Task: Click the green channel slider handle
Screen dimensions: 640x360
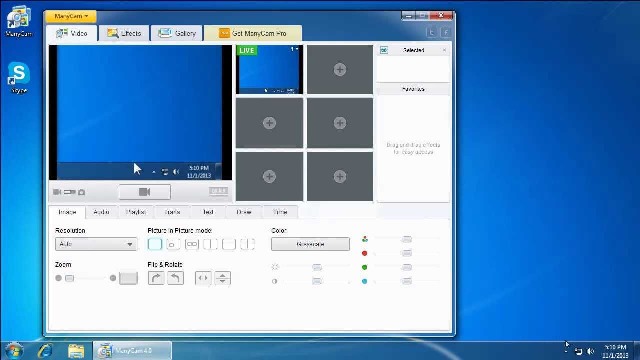Action: [x=407, y=267]
